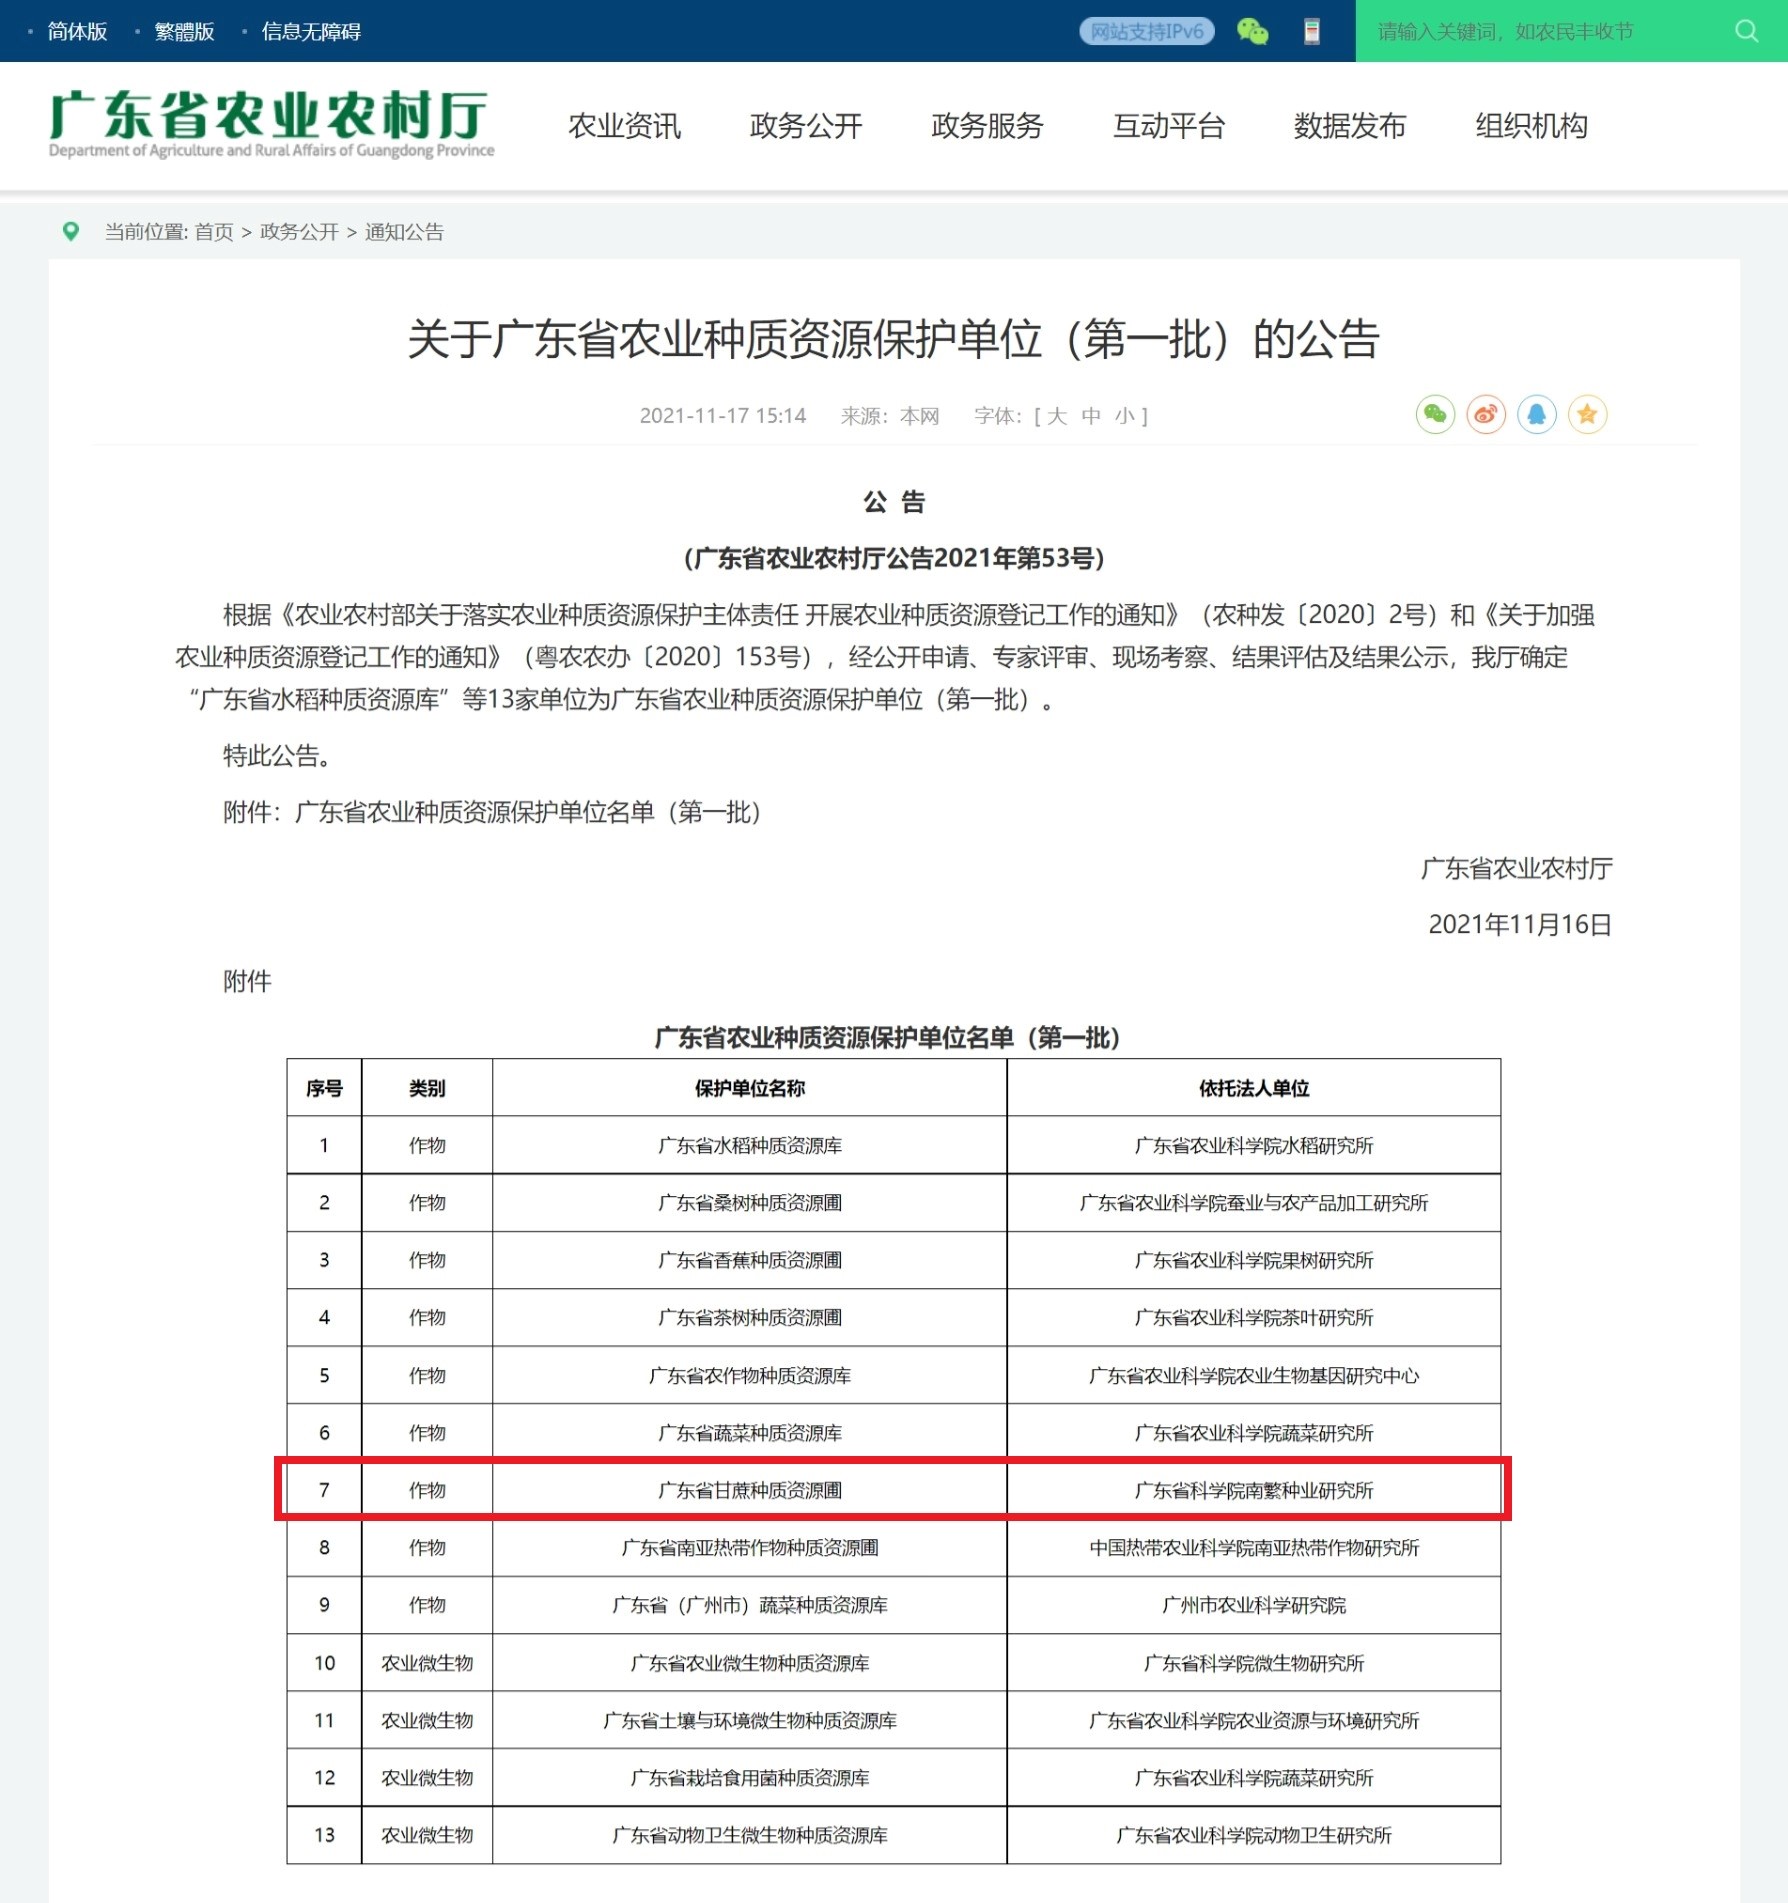Click the attachment line 附件：广东省农业种质资源保护单位名单
Viewport: 1788px width, 1903px height.
click(492, 811)
